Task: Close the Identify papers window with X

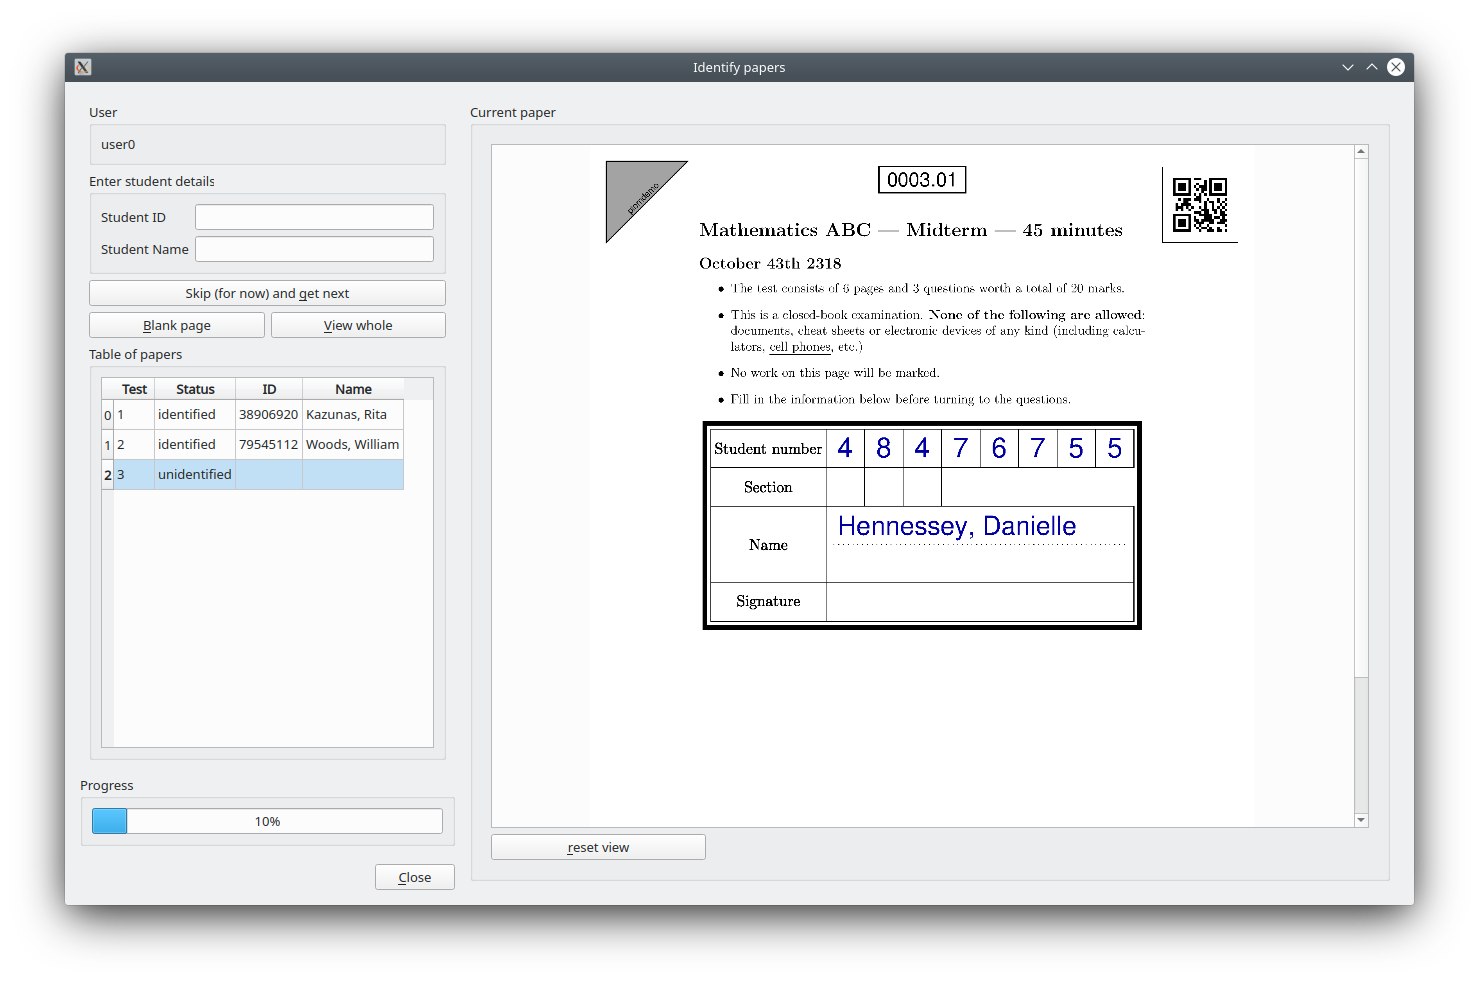Action: 1396,67
